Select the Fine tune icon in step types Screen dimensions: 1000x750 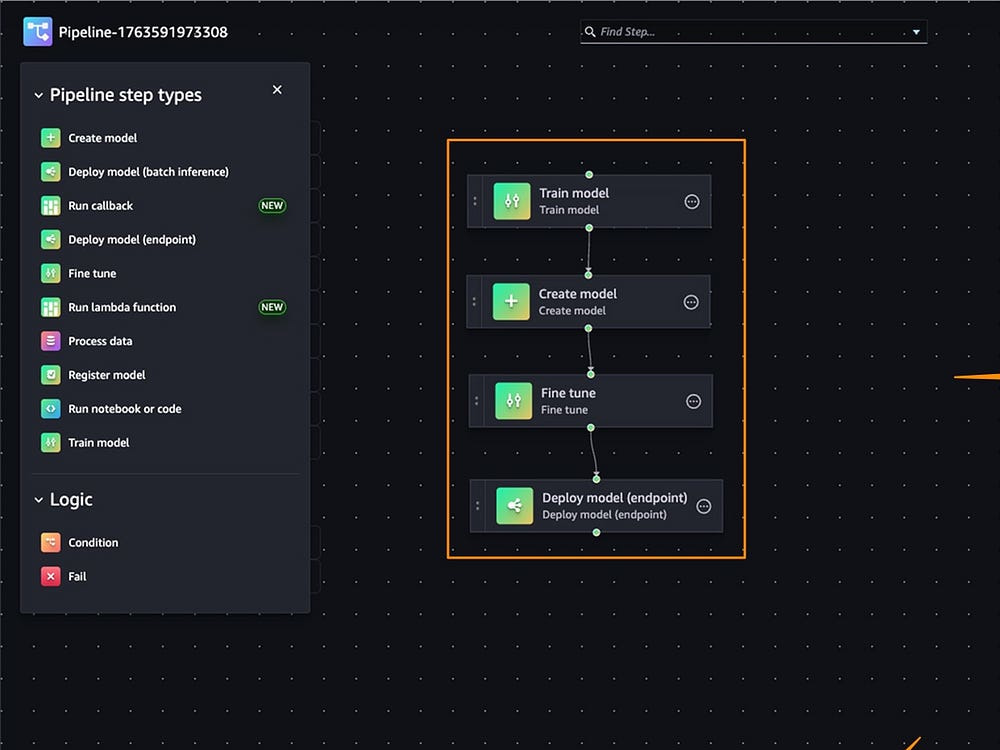pos(50,273)
